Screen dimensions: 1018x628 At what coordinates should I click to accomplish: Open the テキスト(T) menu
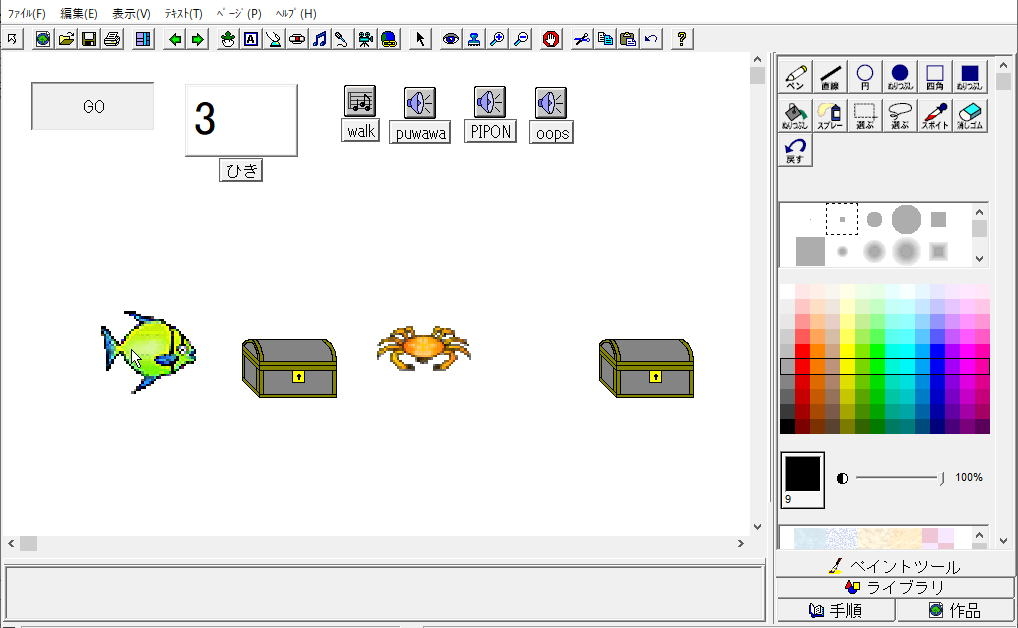click(183, 14)
